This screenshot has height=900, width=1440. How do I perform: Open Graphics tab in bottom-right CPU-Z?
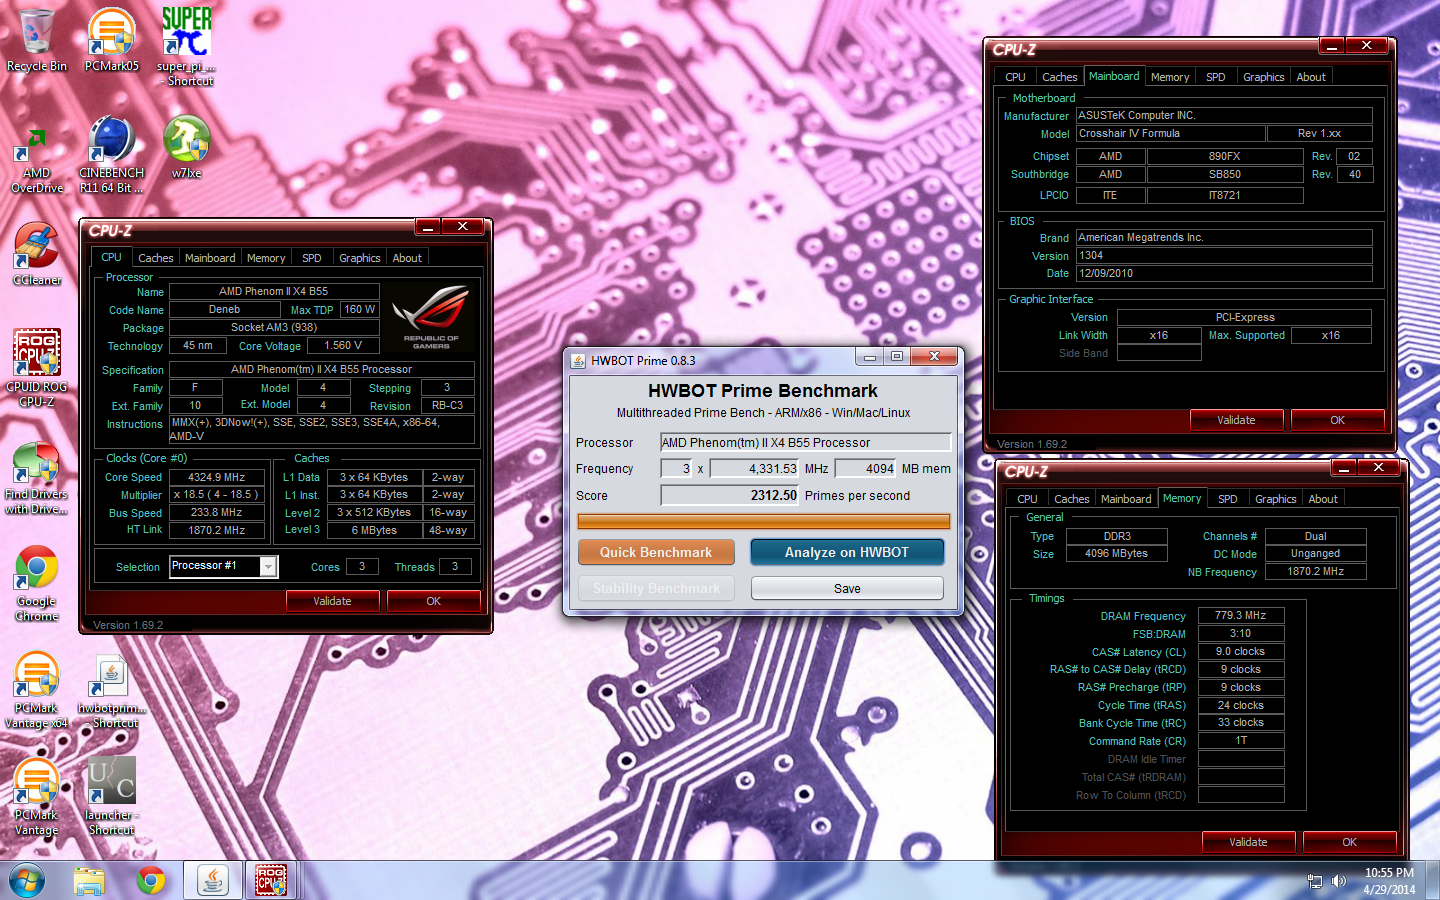[x=1276, y=499]
